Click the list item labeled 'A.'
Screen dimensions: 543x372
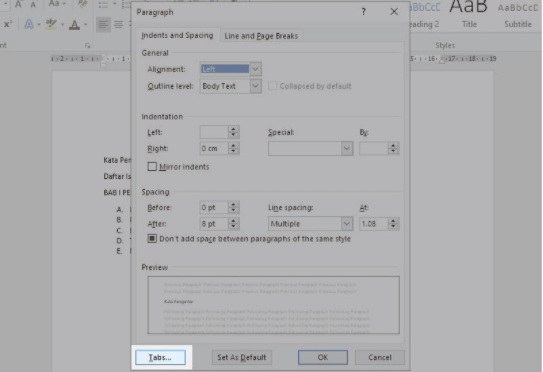pos(119,209)
